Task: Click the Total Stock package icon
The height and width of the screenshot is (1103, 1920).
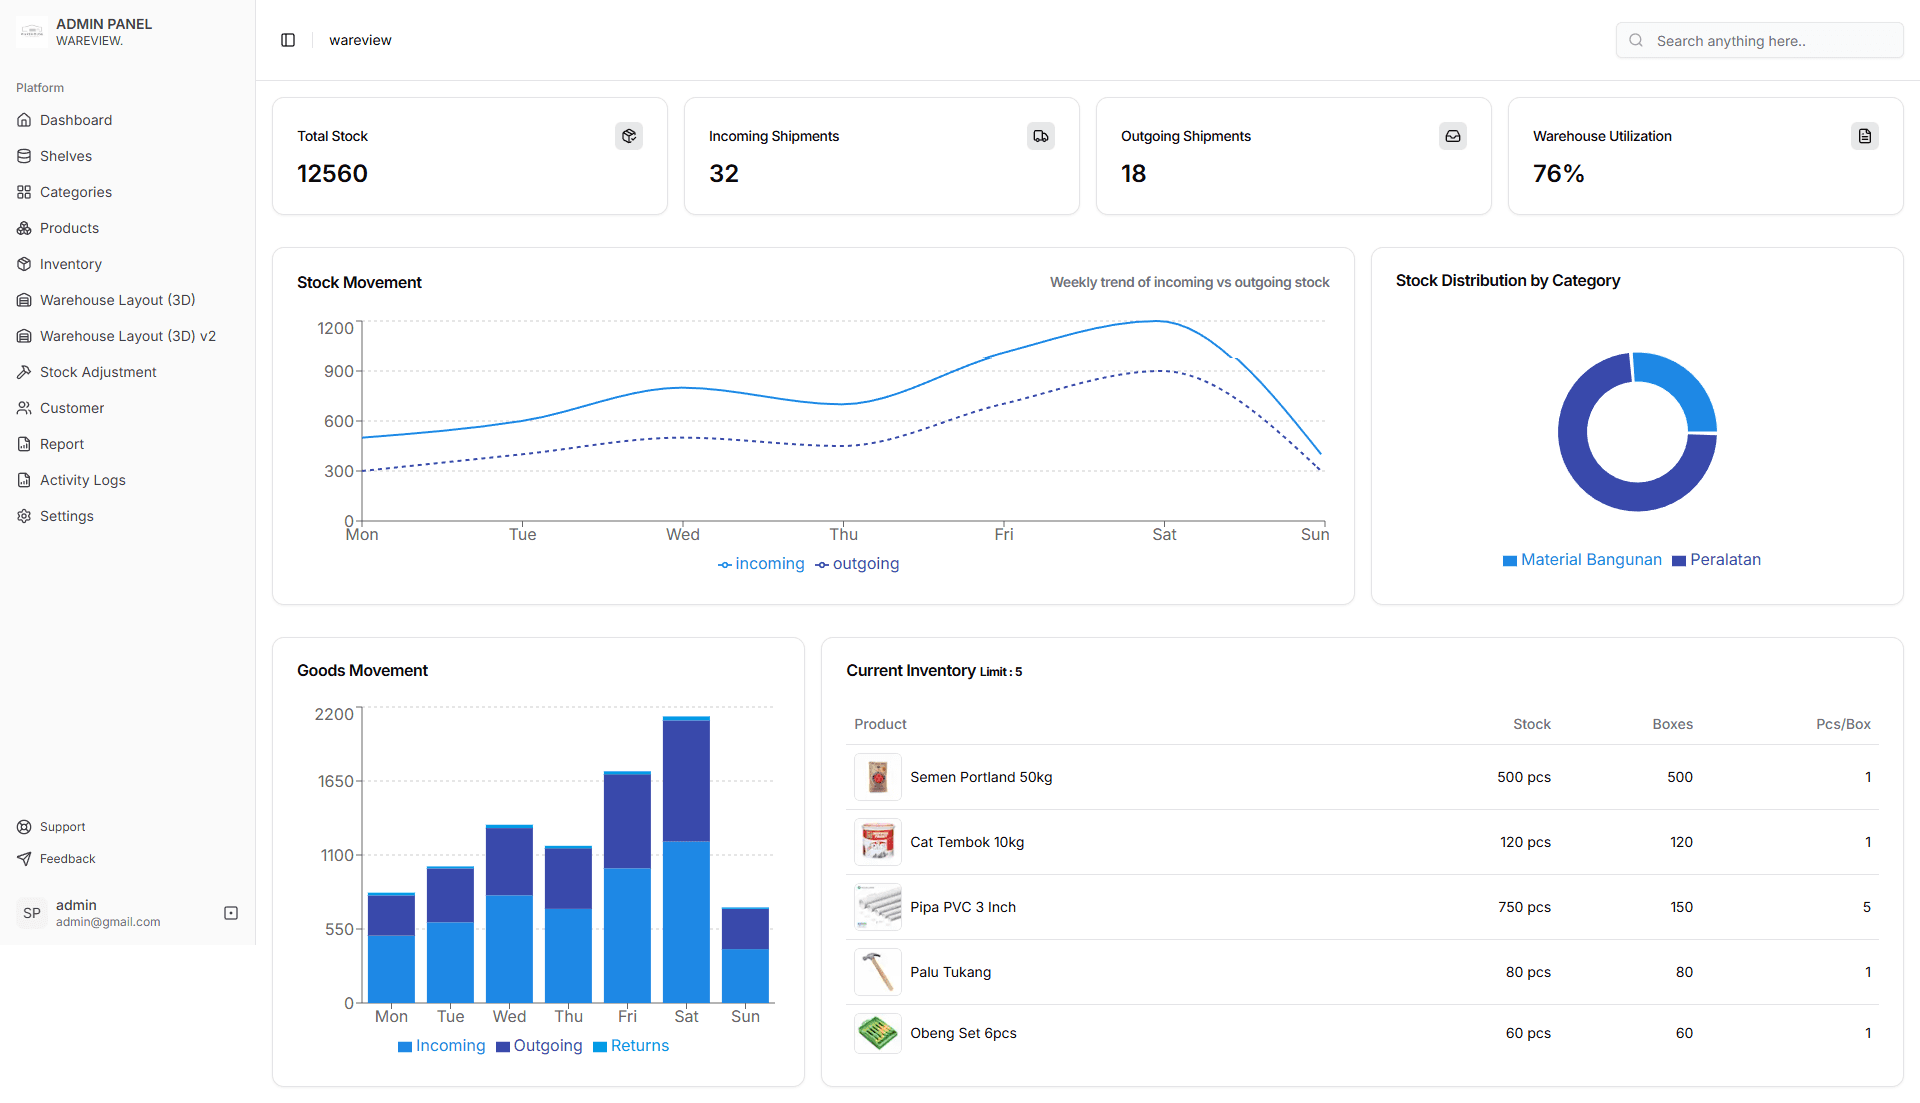Action: [x=629, y=136]
